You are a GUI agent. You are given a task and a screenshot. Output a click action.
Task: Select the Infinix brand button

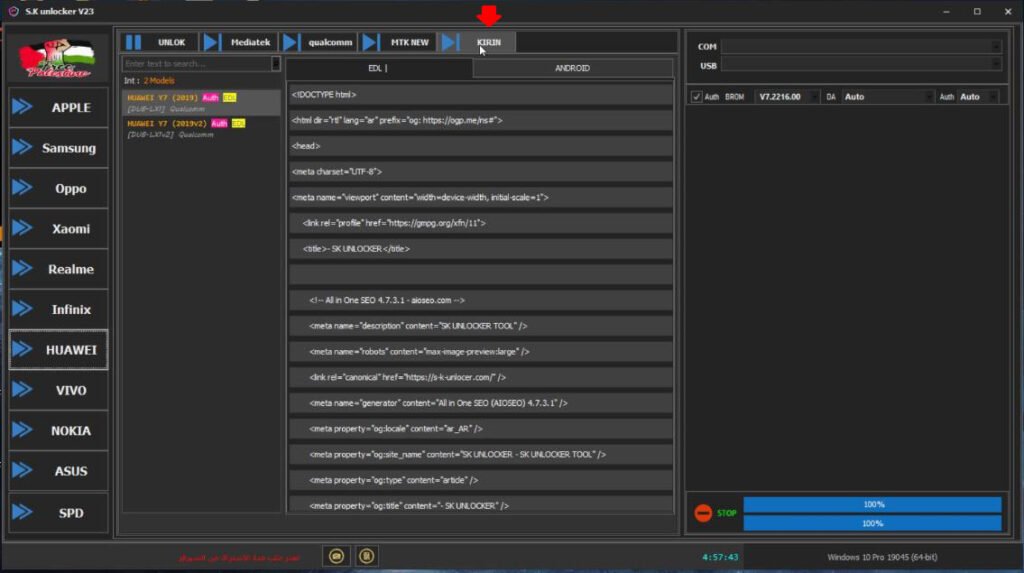pos(58,310)
